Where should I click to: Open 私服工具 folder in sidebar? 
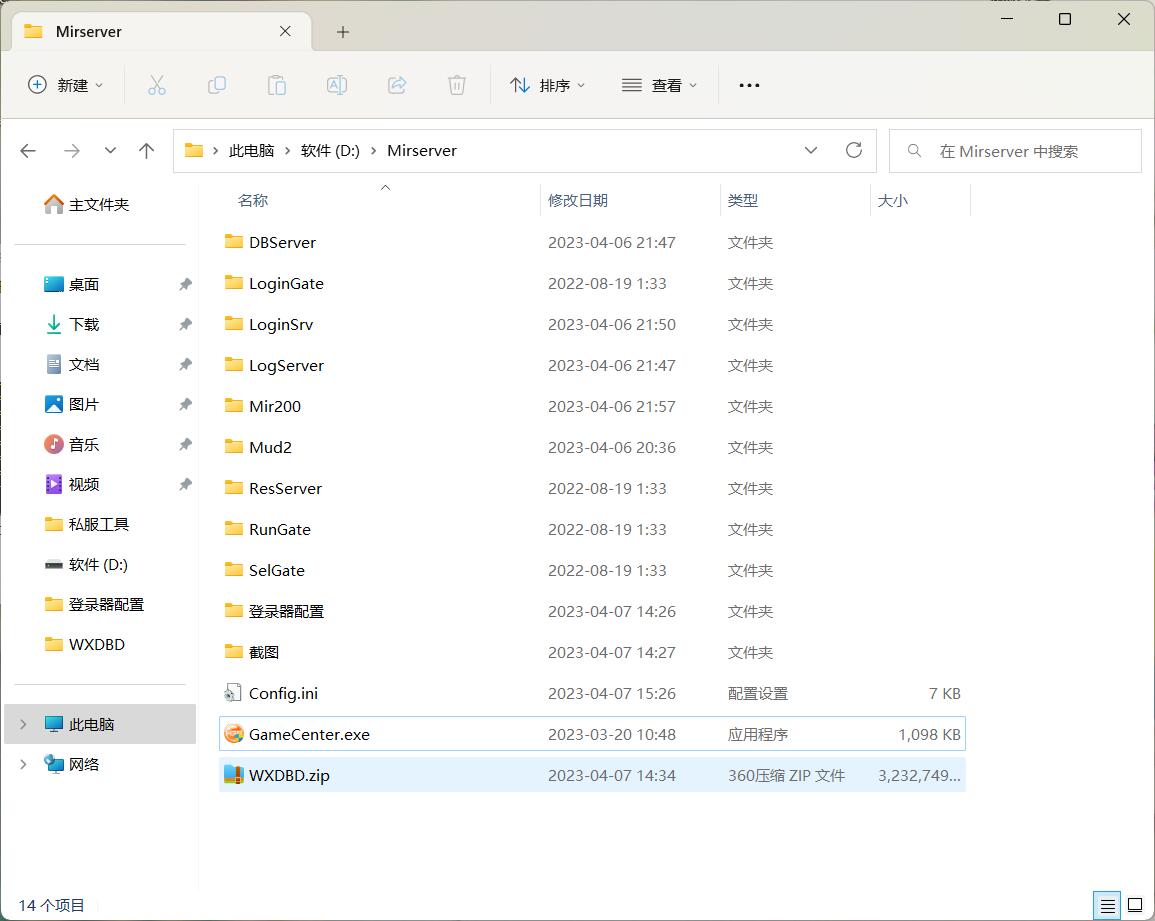coord(86,524)
